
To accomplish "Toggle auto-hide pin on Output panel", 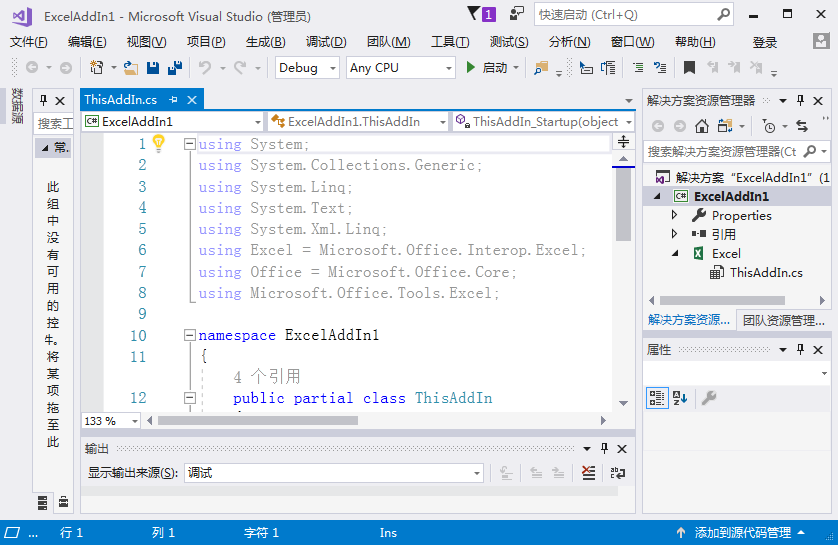I will coord(604,448).
